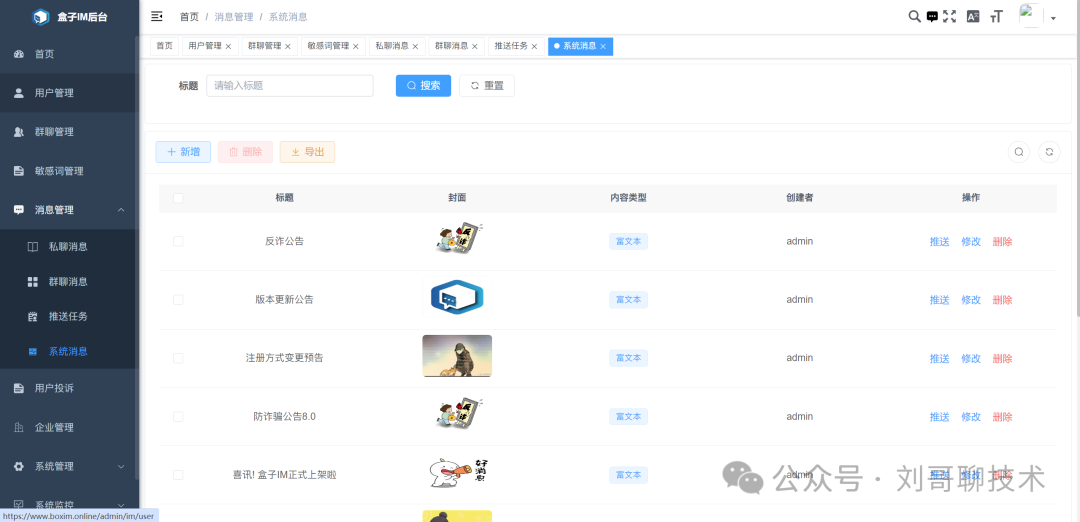Open the 注册方式变更预告 cover thumbnail
The height and width of the screenshot is (522, 1080).
click(457, 356)
